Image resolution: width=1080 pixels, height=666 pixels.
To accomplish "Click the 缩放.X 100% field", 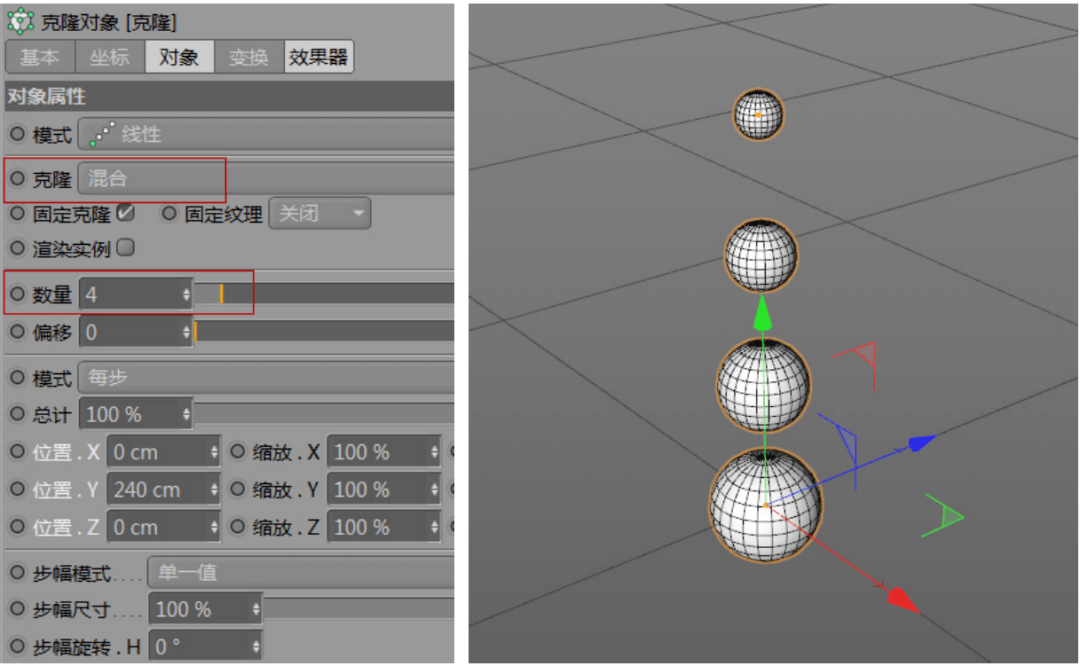I will (x=384, y=452).
